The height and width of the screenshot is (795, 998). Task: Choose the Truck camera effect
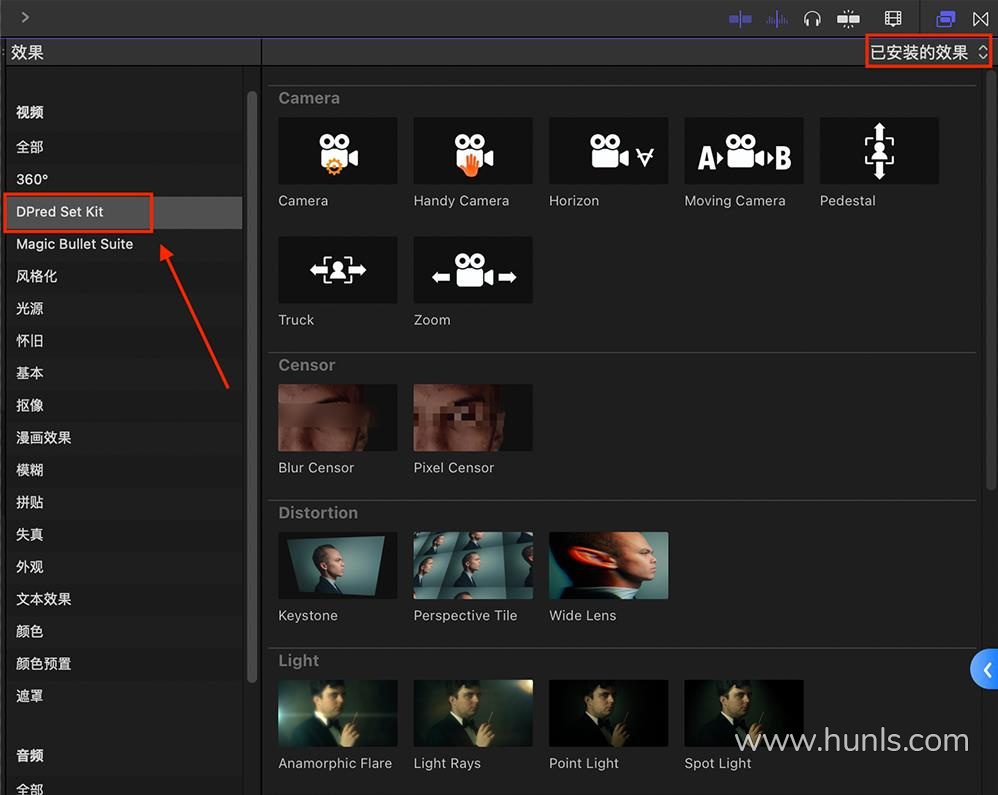(x=338, y=270)
